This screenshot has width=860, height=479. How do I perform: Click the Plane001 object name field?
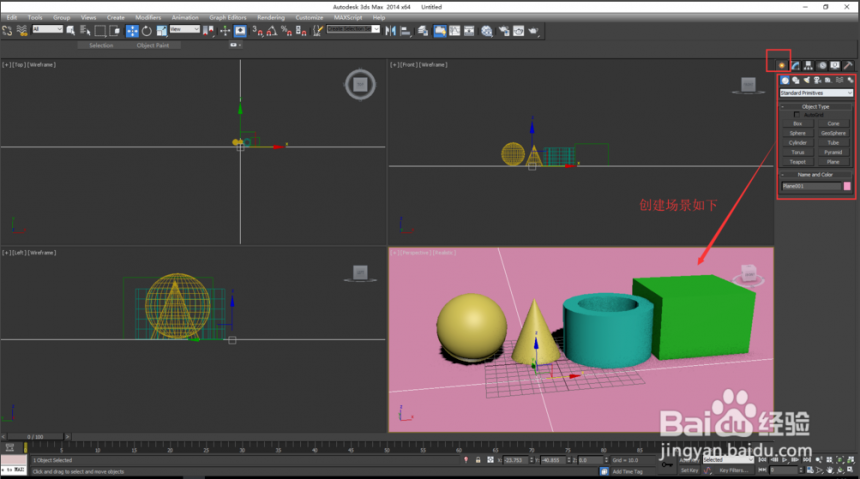click(811, 186)
